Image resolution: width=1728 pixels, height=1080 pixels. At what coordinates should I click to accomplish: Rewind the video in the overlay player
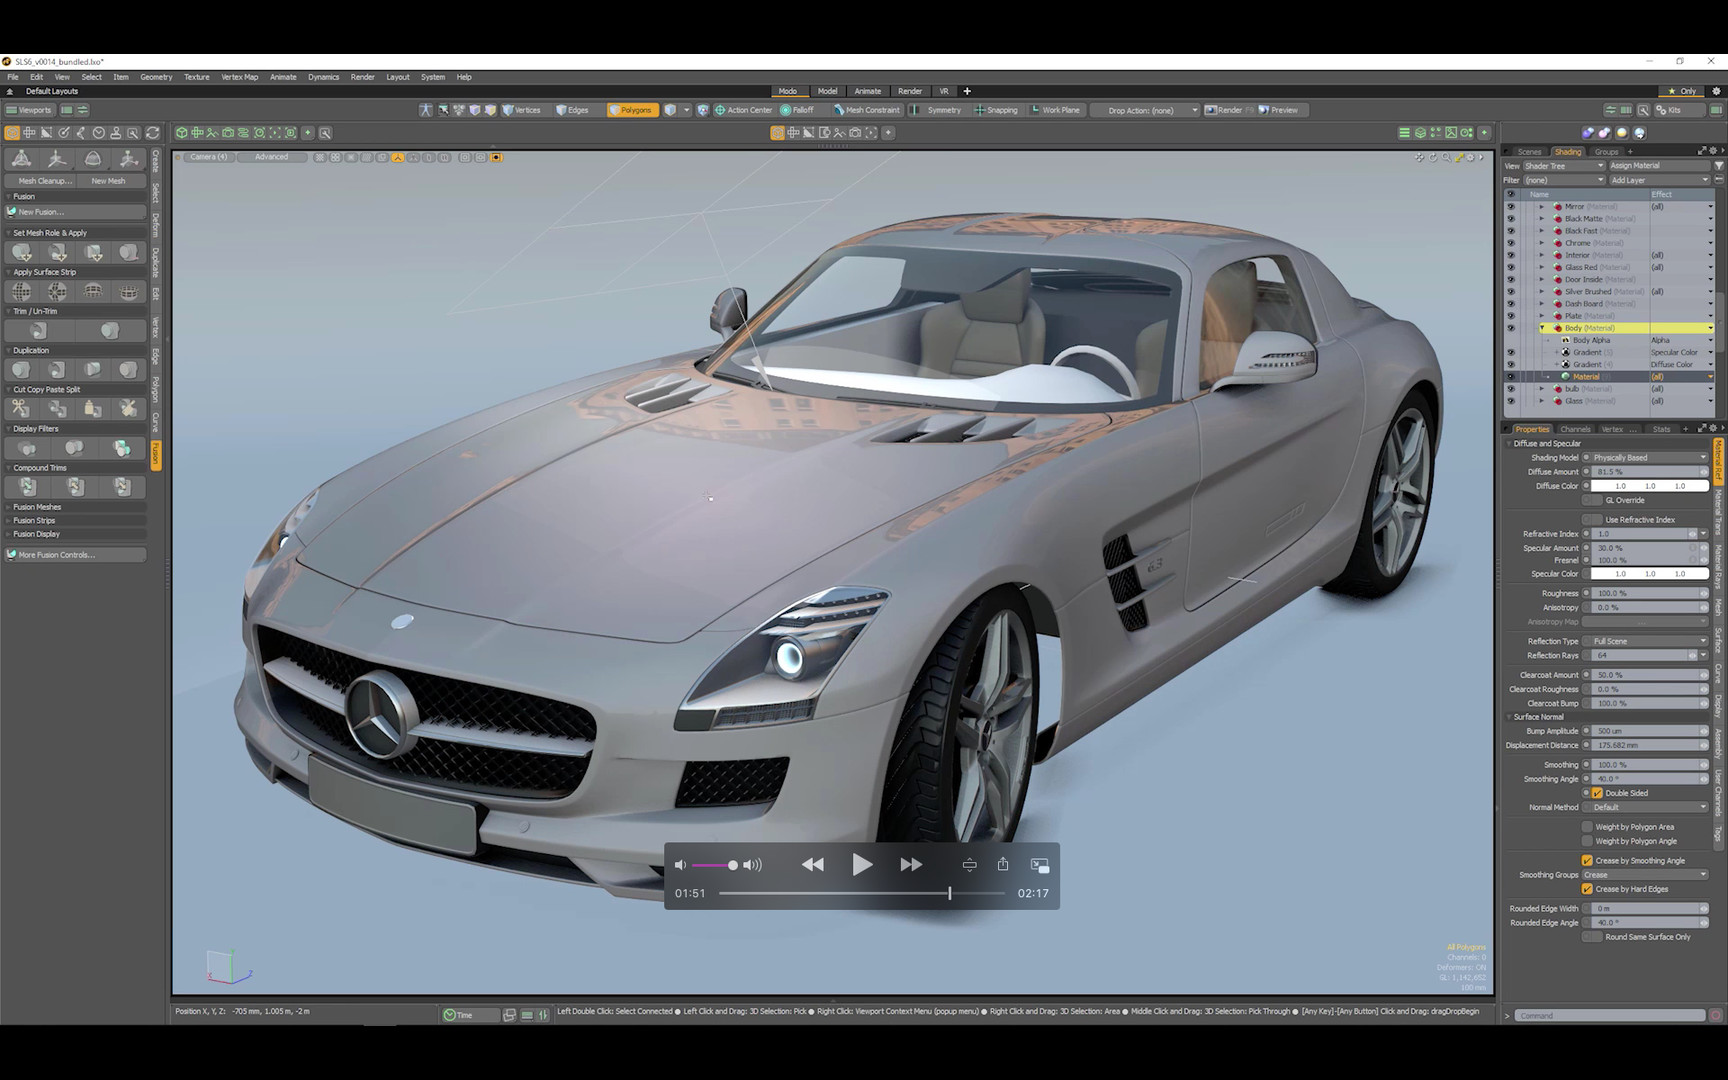pyautogui.click(x=813, y=865)
